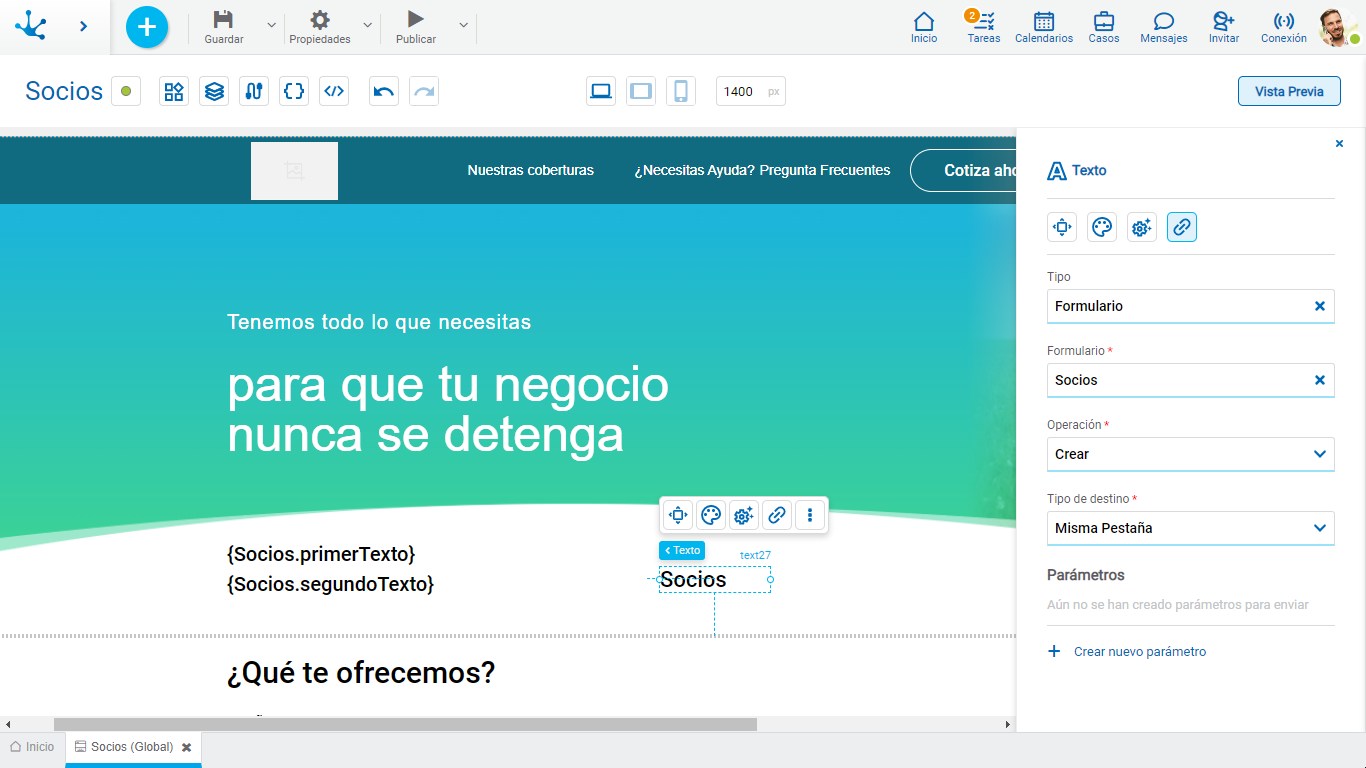The width and height of the screenshot is (1366, 768).
Task: Undo the last change
Action: tap(384, 91)
